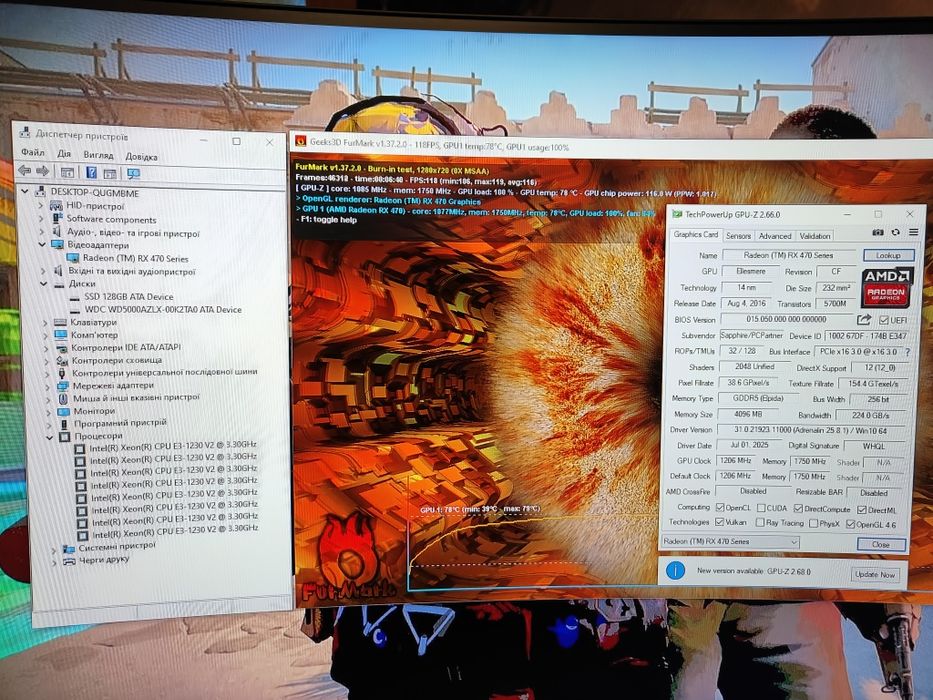The image size is (933, 700).
Task: Click the Radeon RX 470 Series display adapter icon
Action: point(73,258)
